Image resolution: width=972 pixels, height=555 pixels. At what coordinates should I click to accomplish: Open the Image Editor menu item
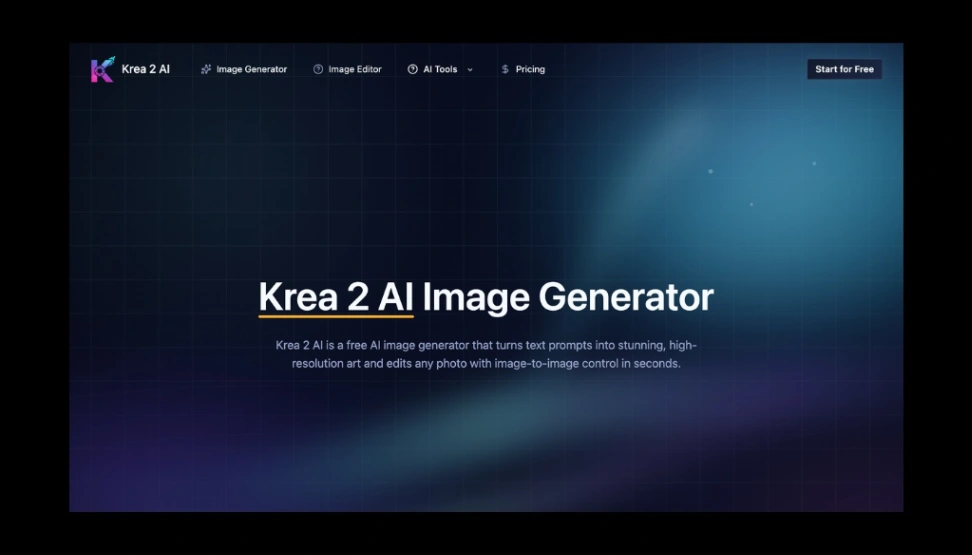[x=355, y=69]
